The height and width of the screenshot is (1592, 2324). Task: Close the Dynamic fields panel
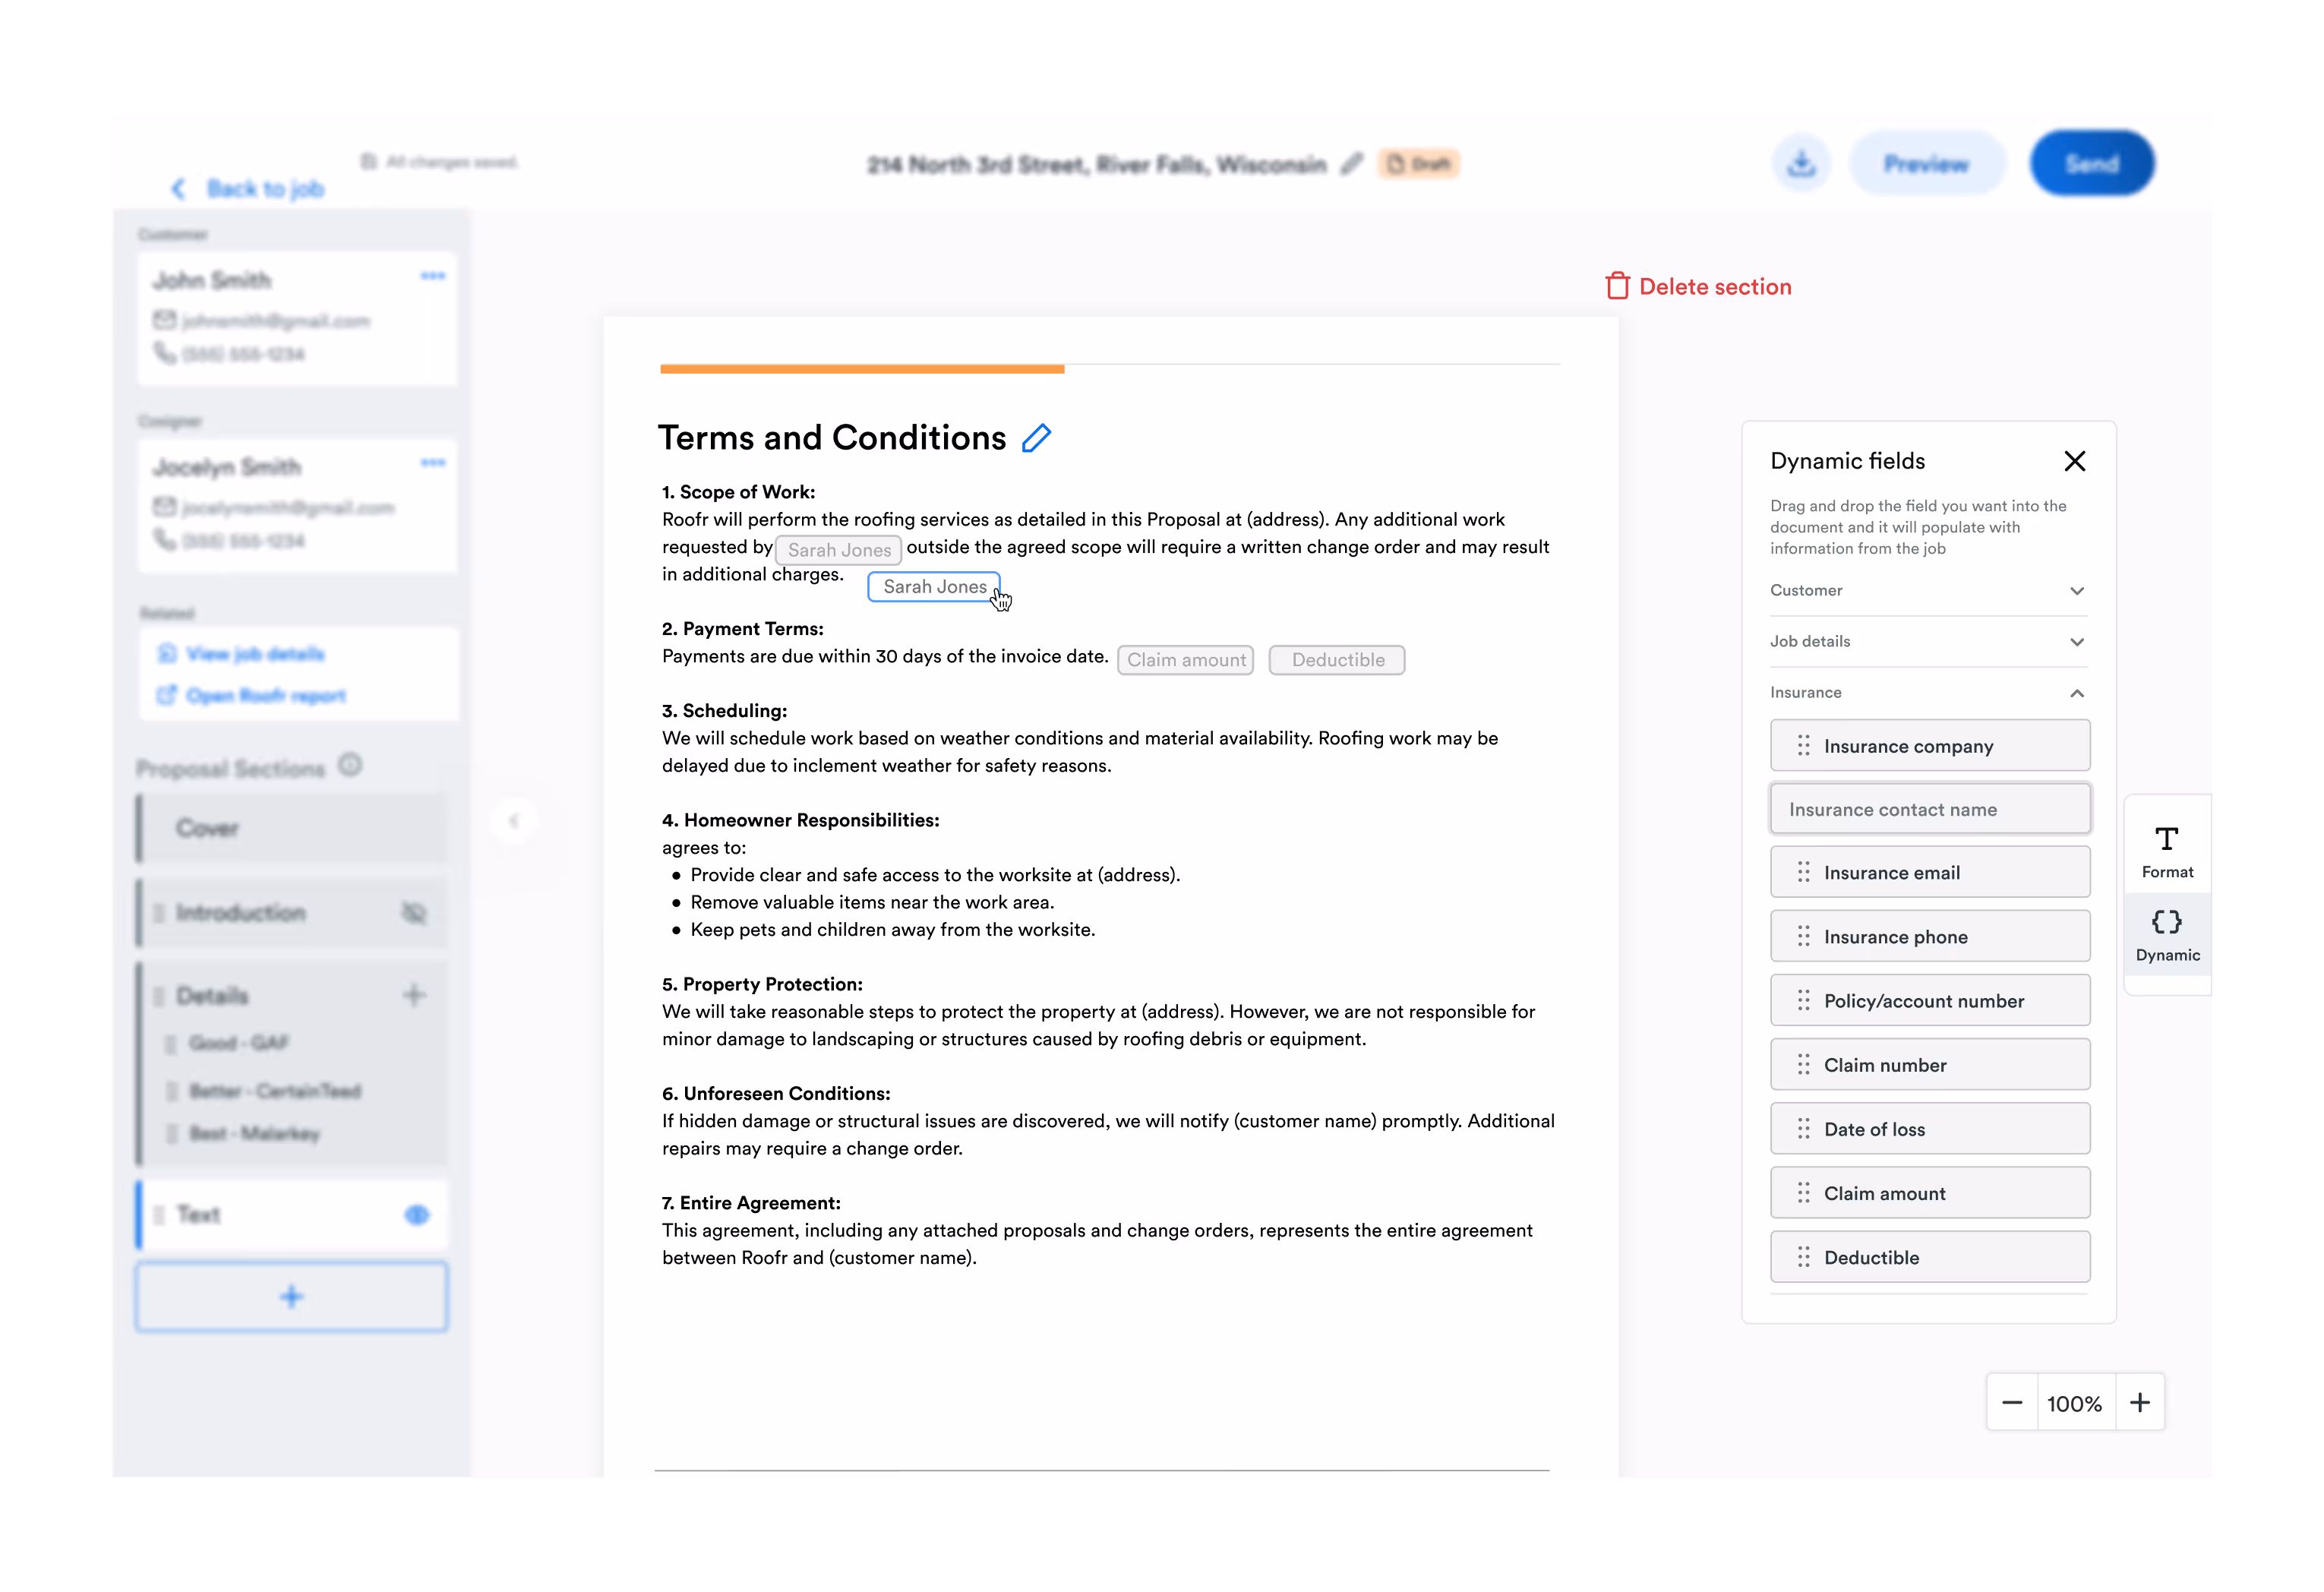point(2074,461)
